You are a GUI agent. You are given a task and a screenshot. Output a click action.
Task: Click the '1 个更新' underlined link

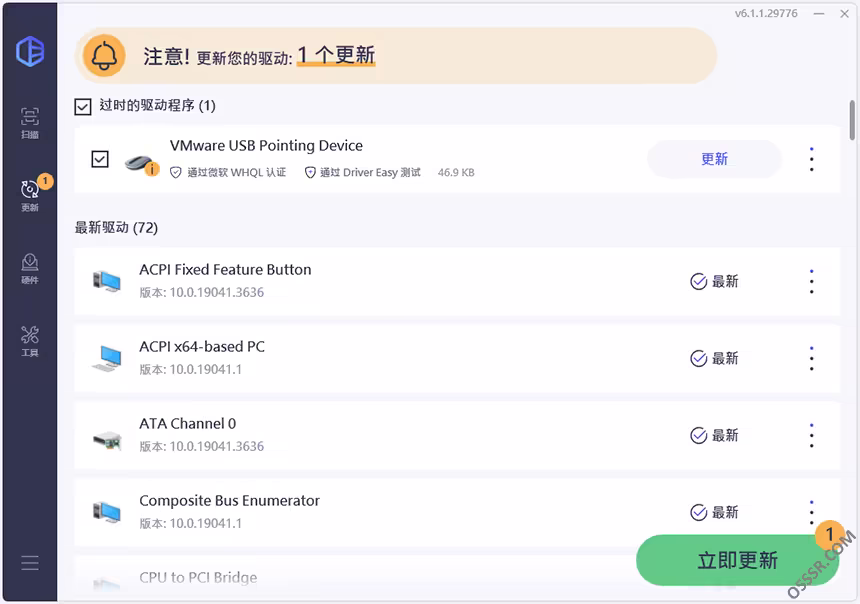(336, 55)
